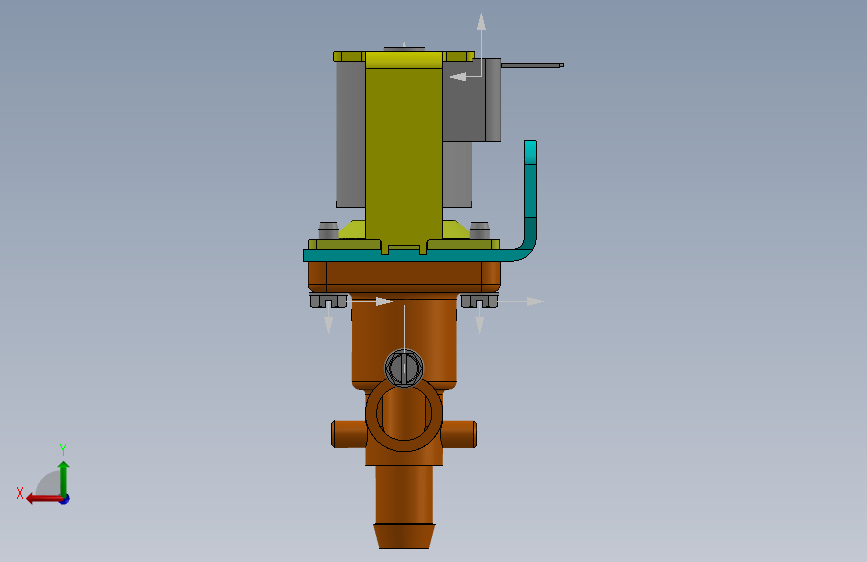Screen dimensions: 867x562
Task: Select the right screw head above the flange
Action: tap(479, 230)
